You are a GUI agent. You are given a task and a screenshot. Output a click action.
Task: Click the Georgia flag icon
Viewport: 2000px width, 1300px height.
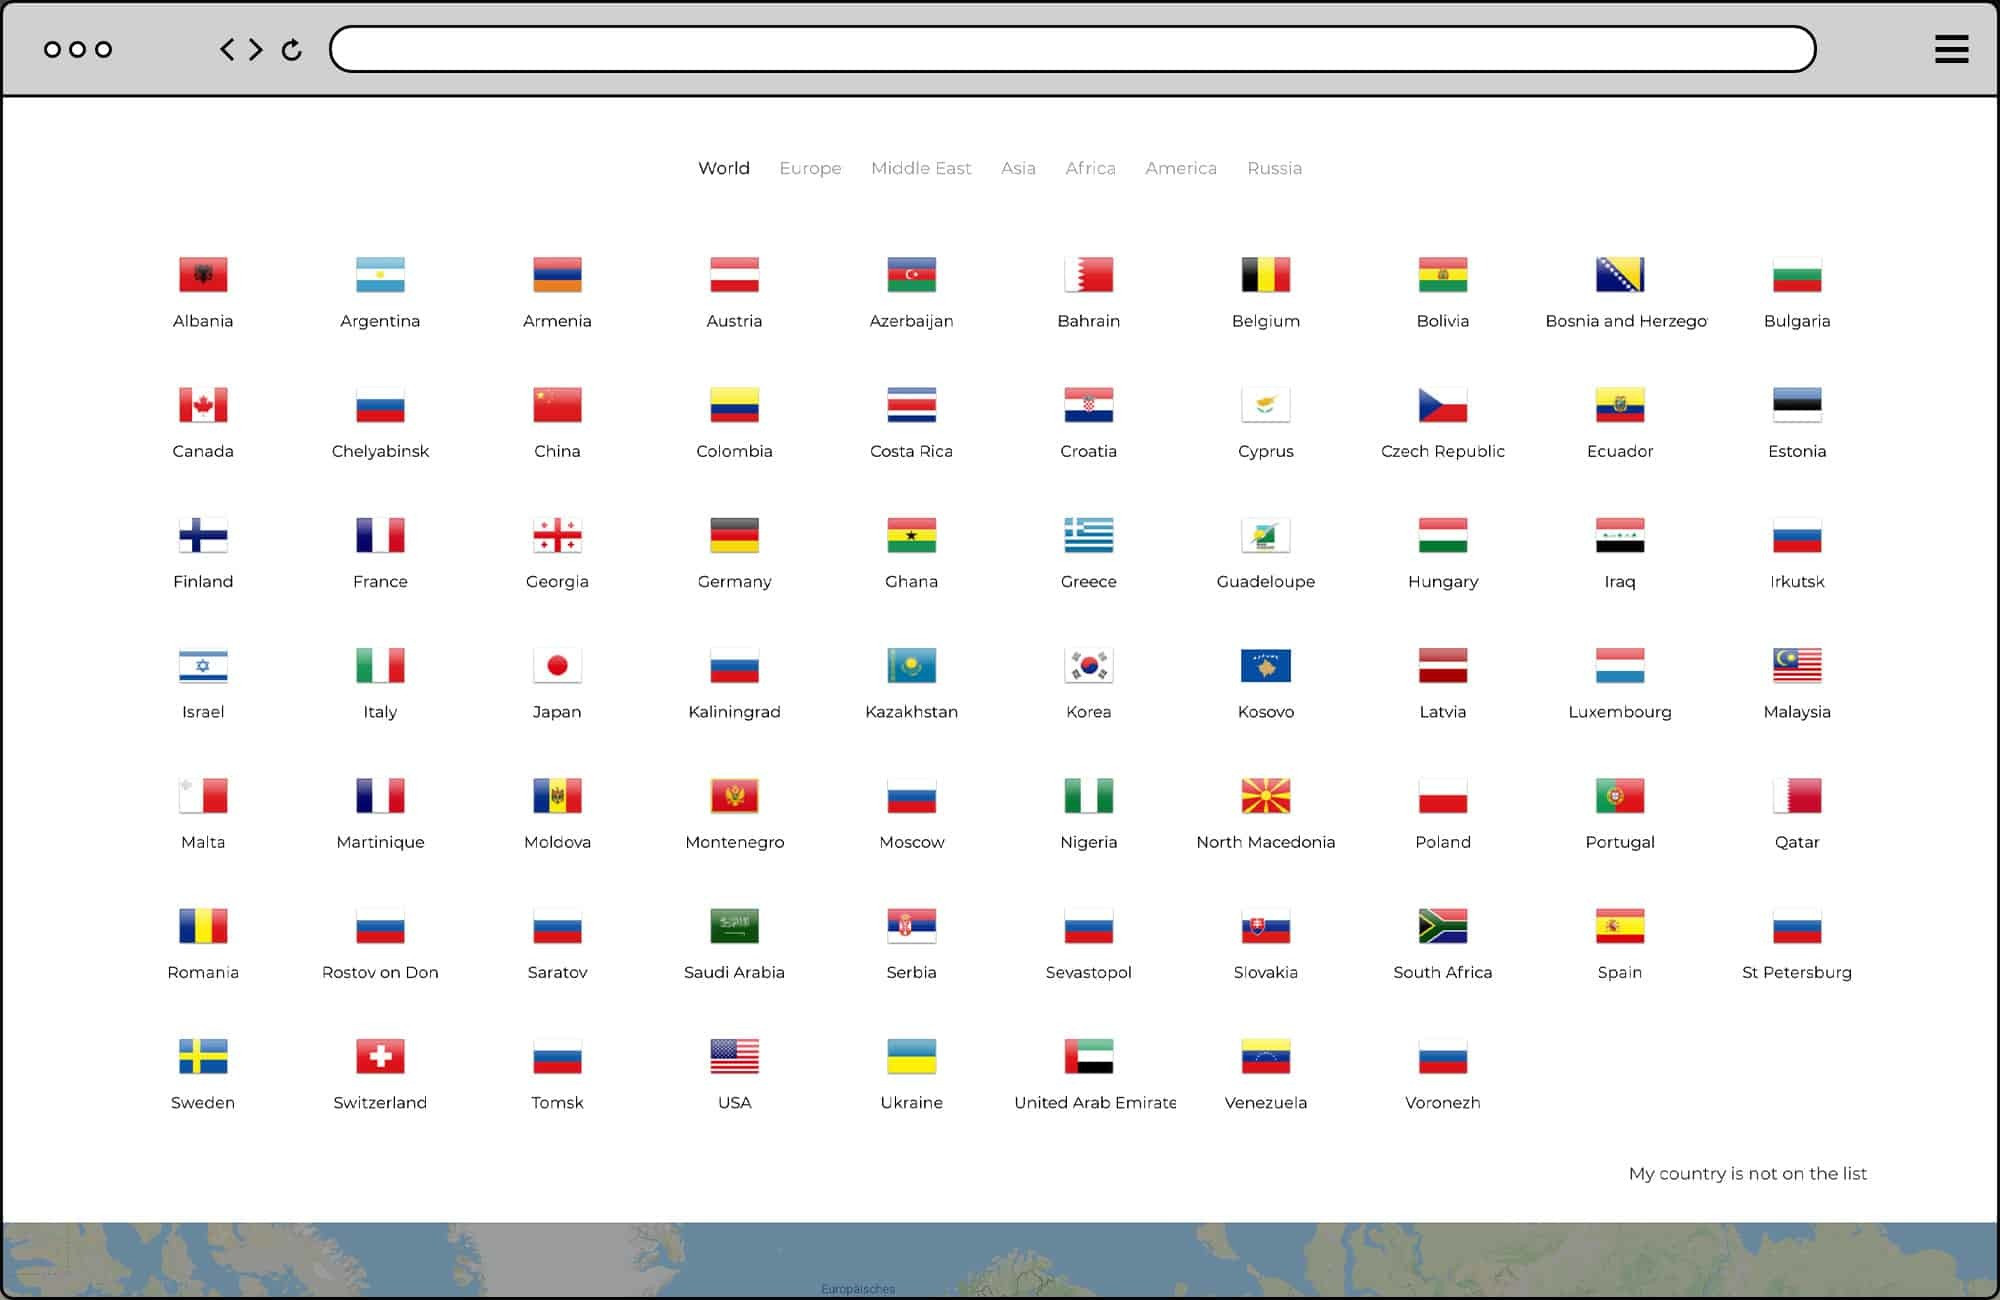pos(557,536)
